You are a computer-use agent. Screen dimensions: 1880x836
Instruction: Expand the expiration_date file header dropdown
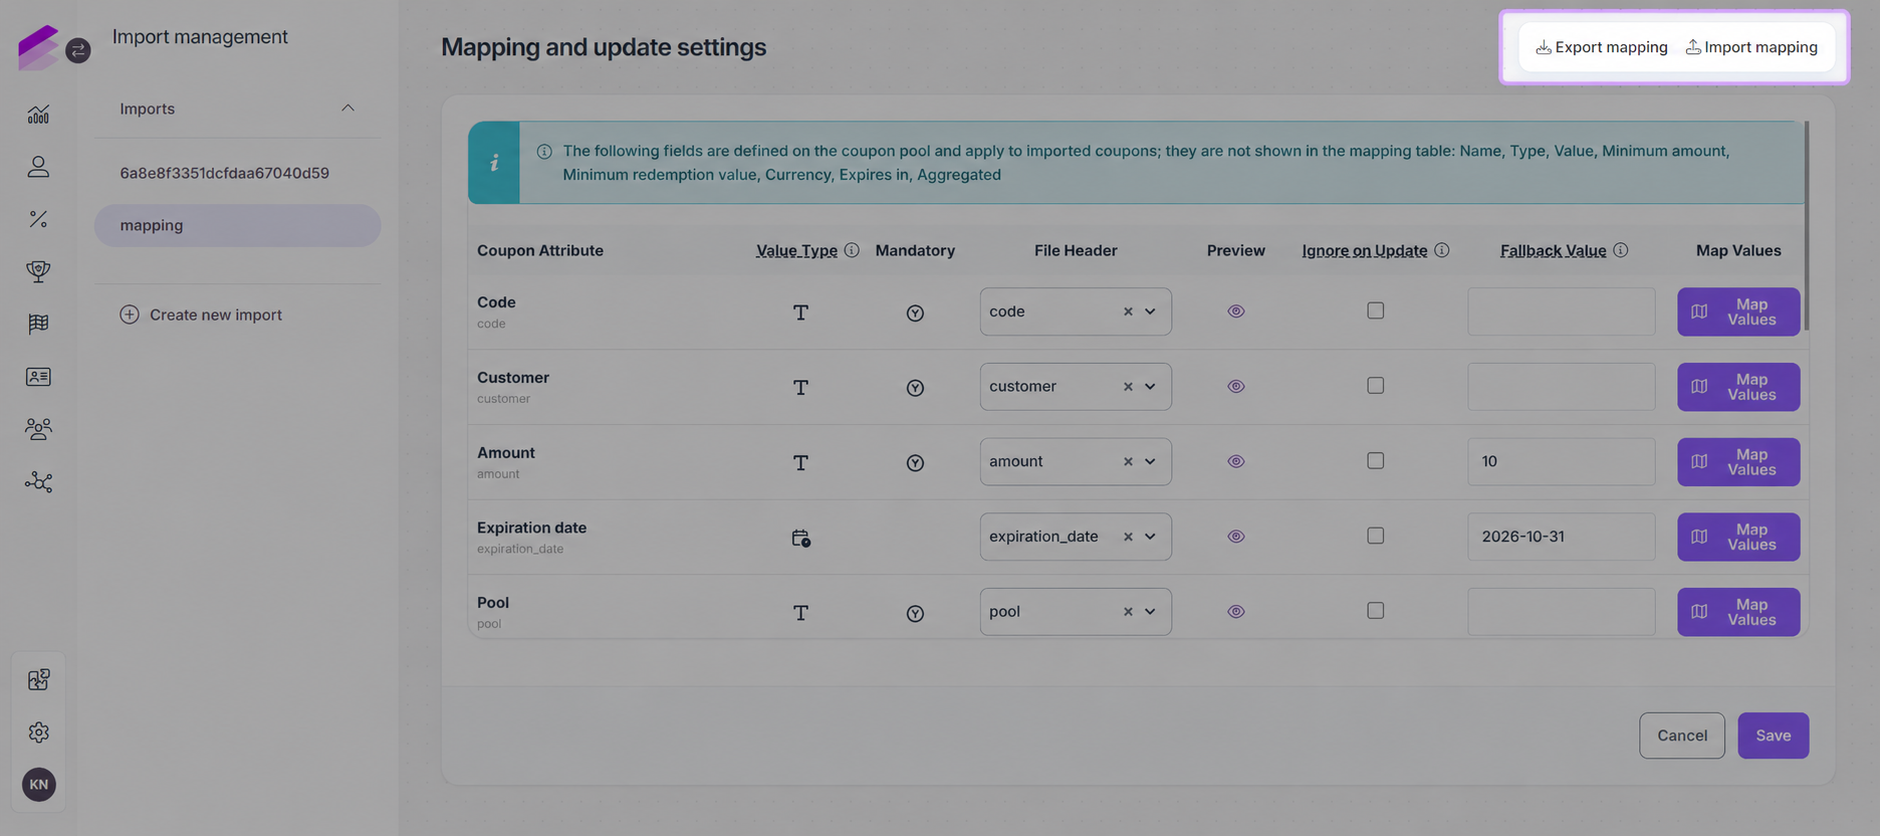click(1150, 537)
